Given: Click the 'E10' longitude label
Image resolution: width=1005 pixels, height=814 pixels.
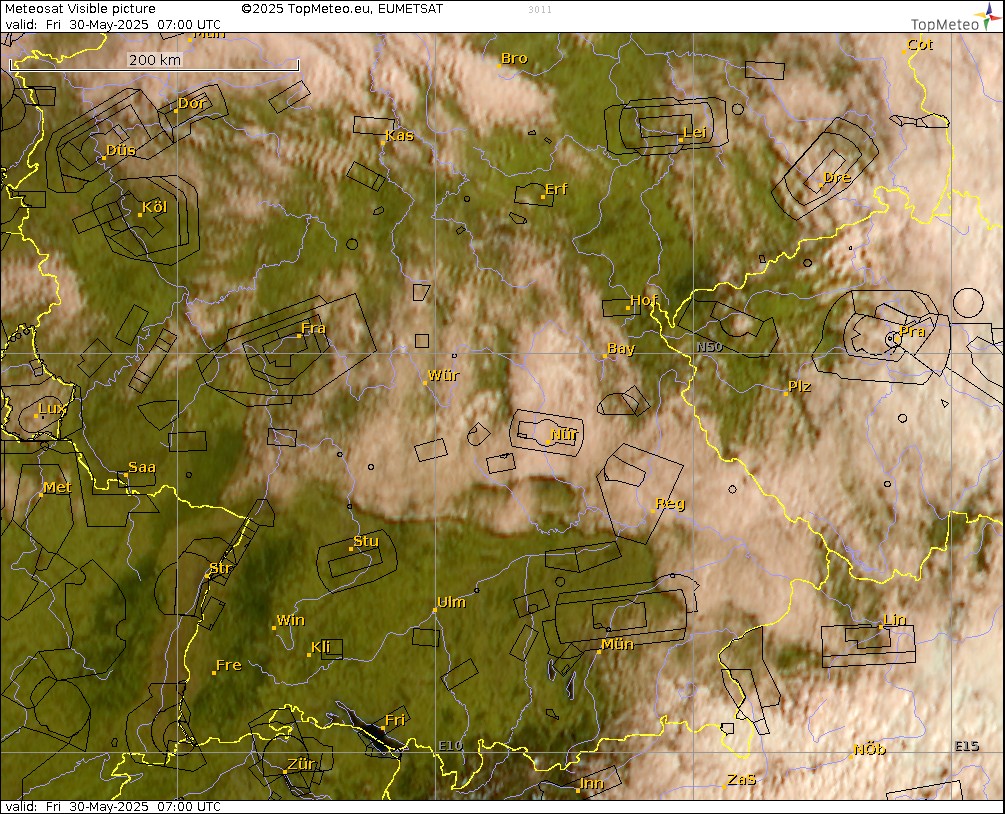Looking at the screenshot, I should click(450, 745).
